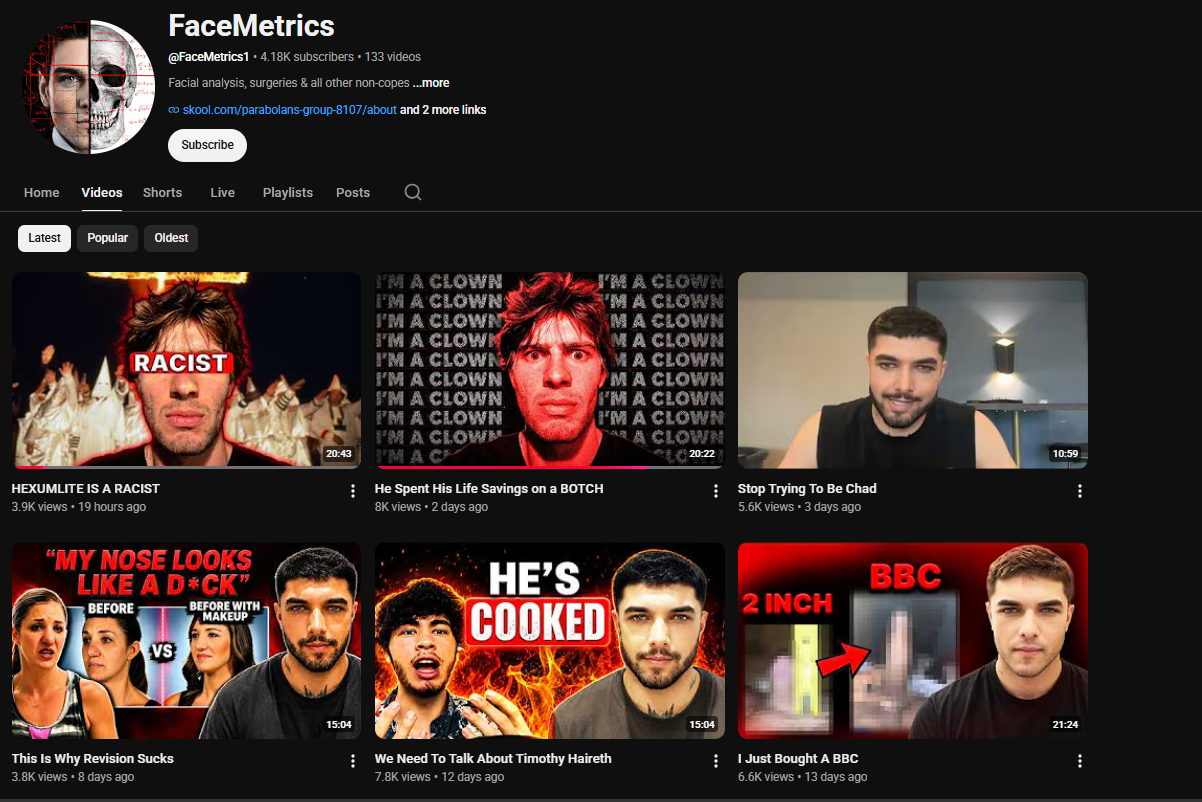This screenshot has width=1202, height=802.
Task: Click '3.9K views • 19 hours ago' text
Action: coord(79,507)
